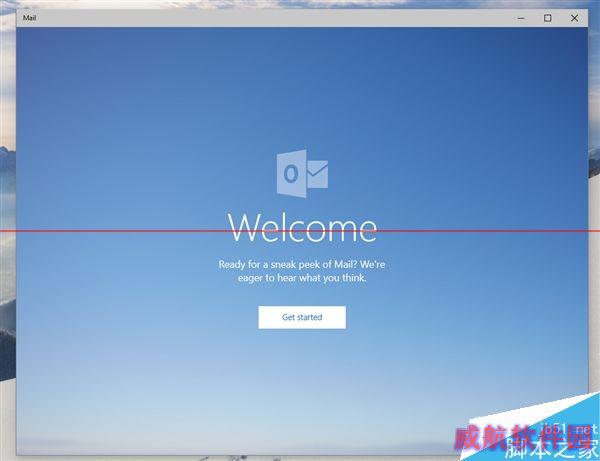This screenshot has height=461, width=600.
Task: Close the Mail window
Action: pos(574,18)
